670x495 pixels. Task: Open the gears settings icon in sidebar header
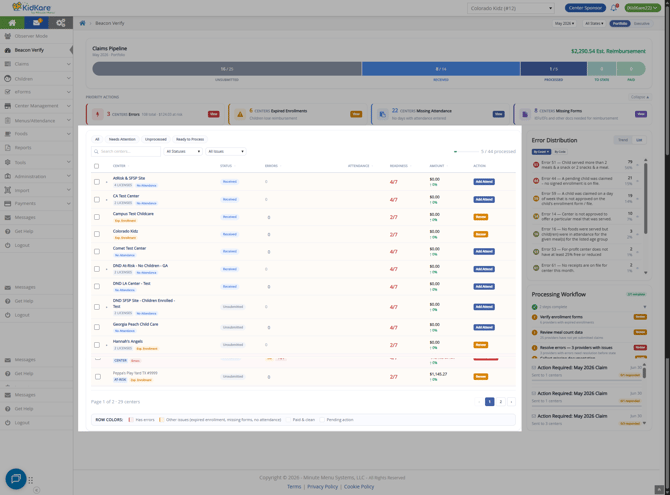coord(61,23)
